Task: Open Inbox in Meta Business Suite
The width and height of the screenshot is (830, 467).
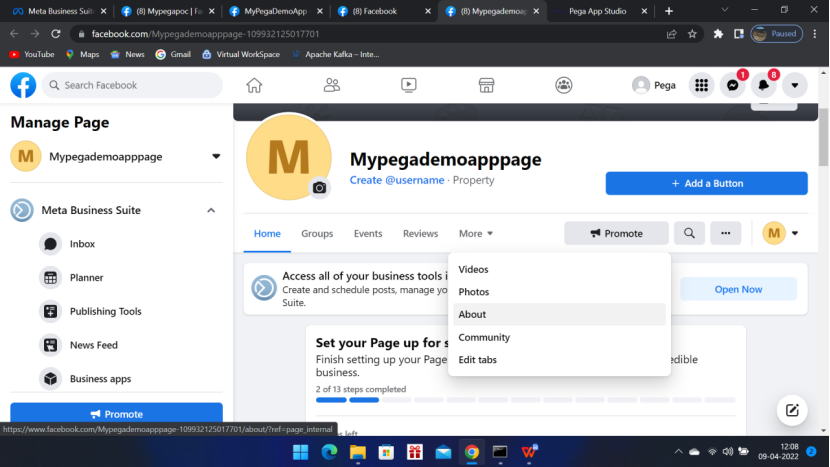Action: tap(82, 244)
